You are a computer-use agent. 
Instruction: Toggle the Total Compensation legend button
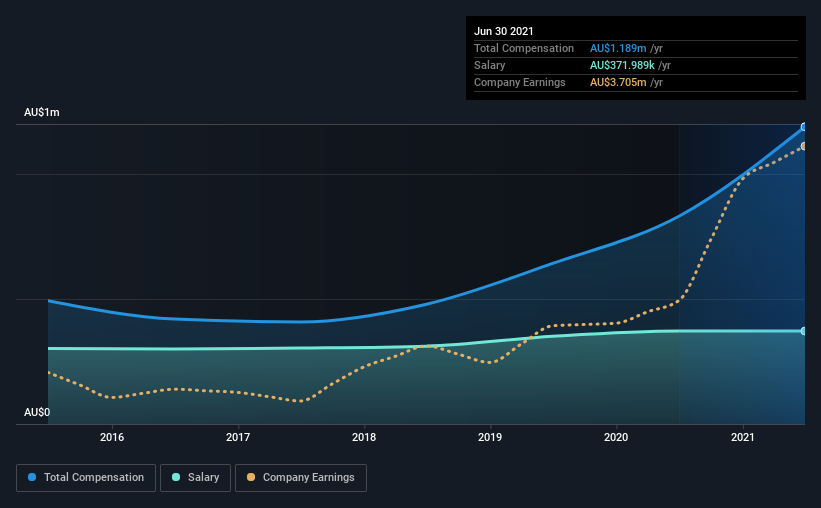(86, 478)
